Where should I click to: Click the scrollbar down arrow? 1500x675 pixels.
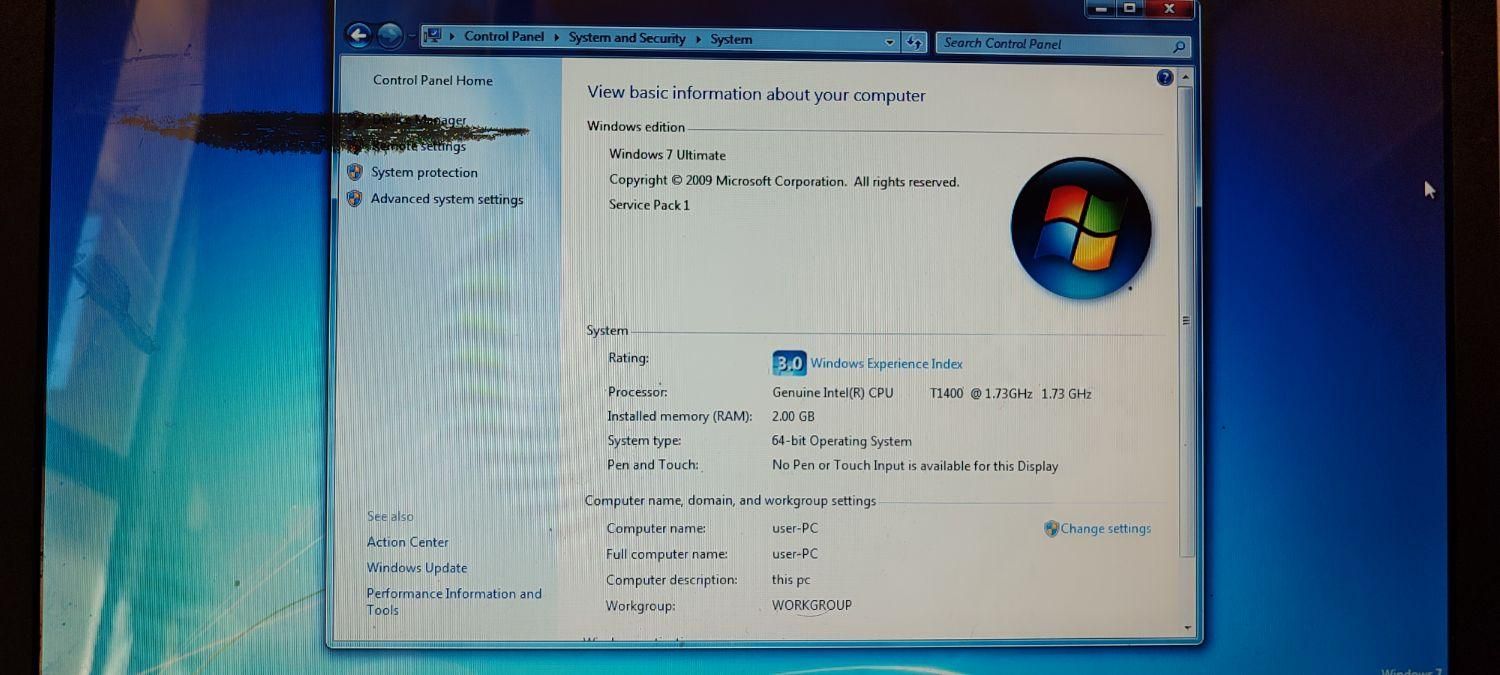coord(1188,628)
